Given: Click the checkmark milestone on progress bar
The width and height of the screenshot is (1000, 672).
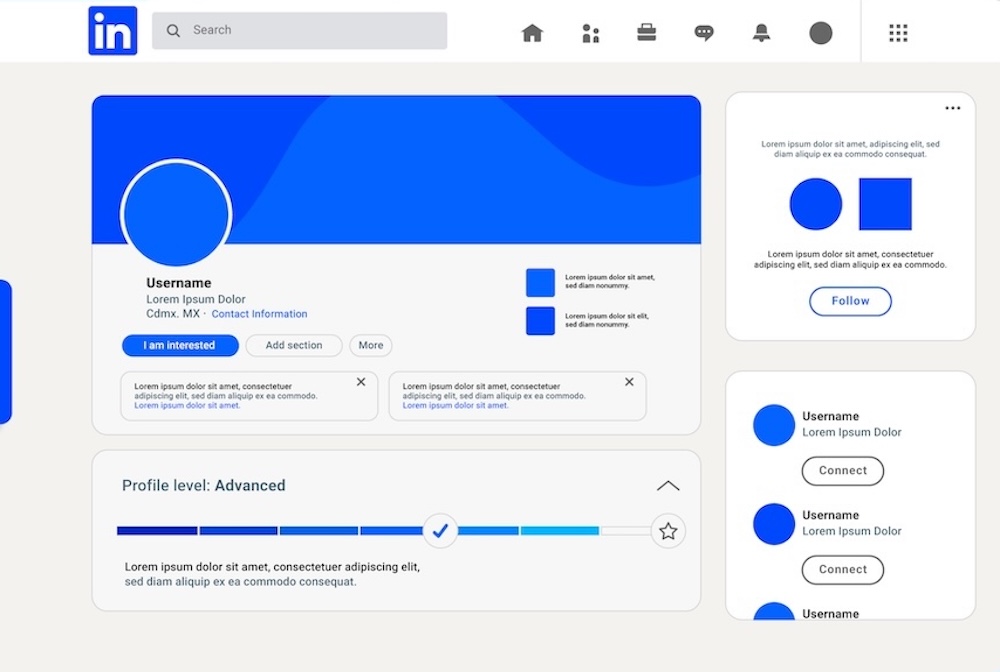Looking at the screenshot, I should [x=440, y=530].
